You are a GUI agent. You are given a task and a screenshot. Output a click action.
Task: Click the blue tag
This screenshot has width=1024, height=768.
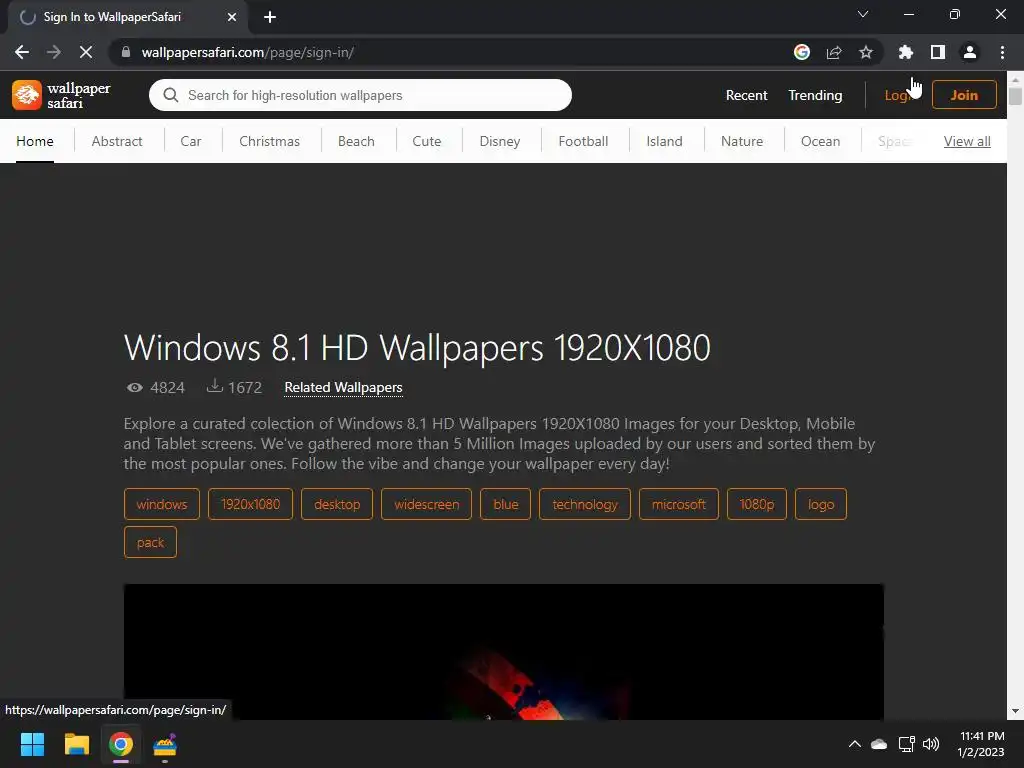point(505,504)
